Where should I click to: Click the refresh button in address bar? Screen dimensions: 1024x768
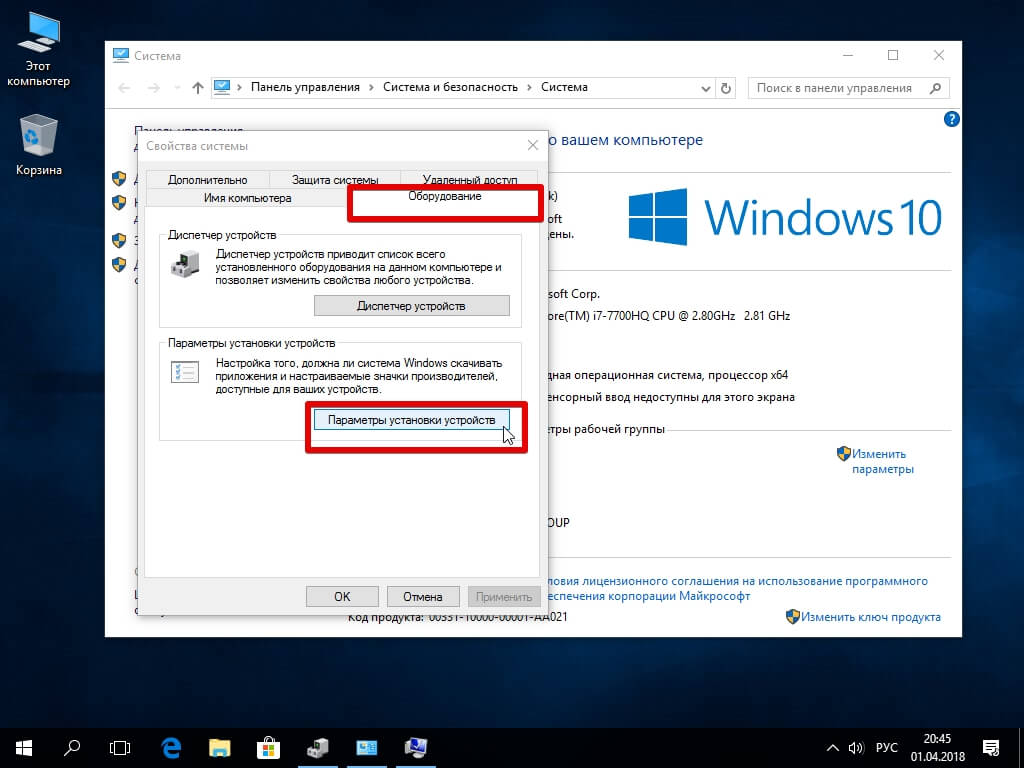click(x=726, y=88)
